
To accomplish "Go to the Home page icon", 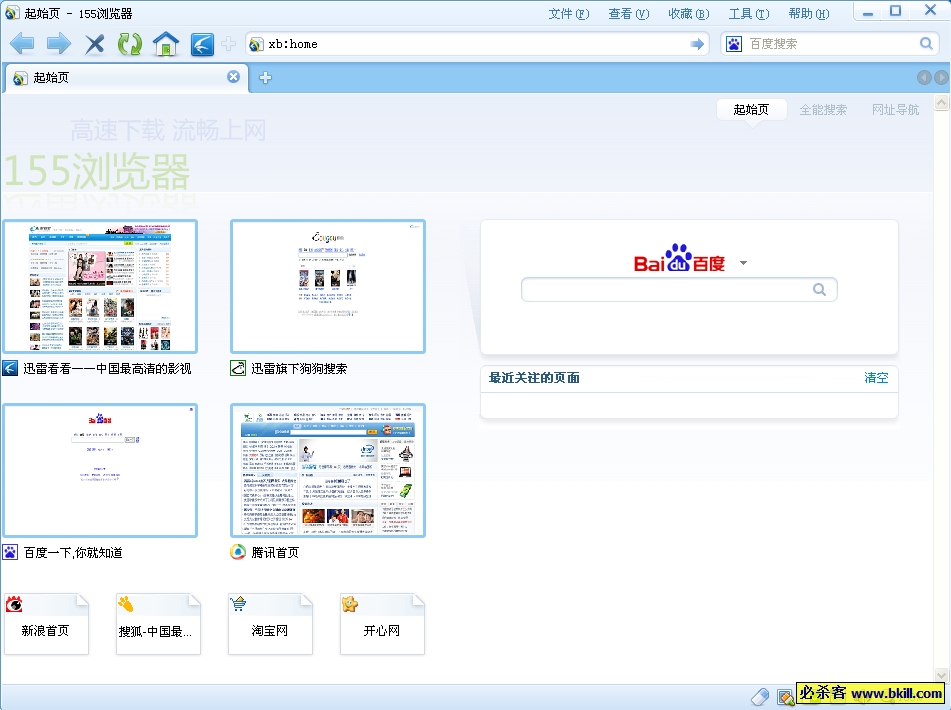I will click(166, 44).
